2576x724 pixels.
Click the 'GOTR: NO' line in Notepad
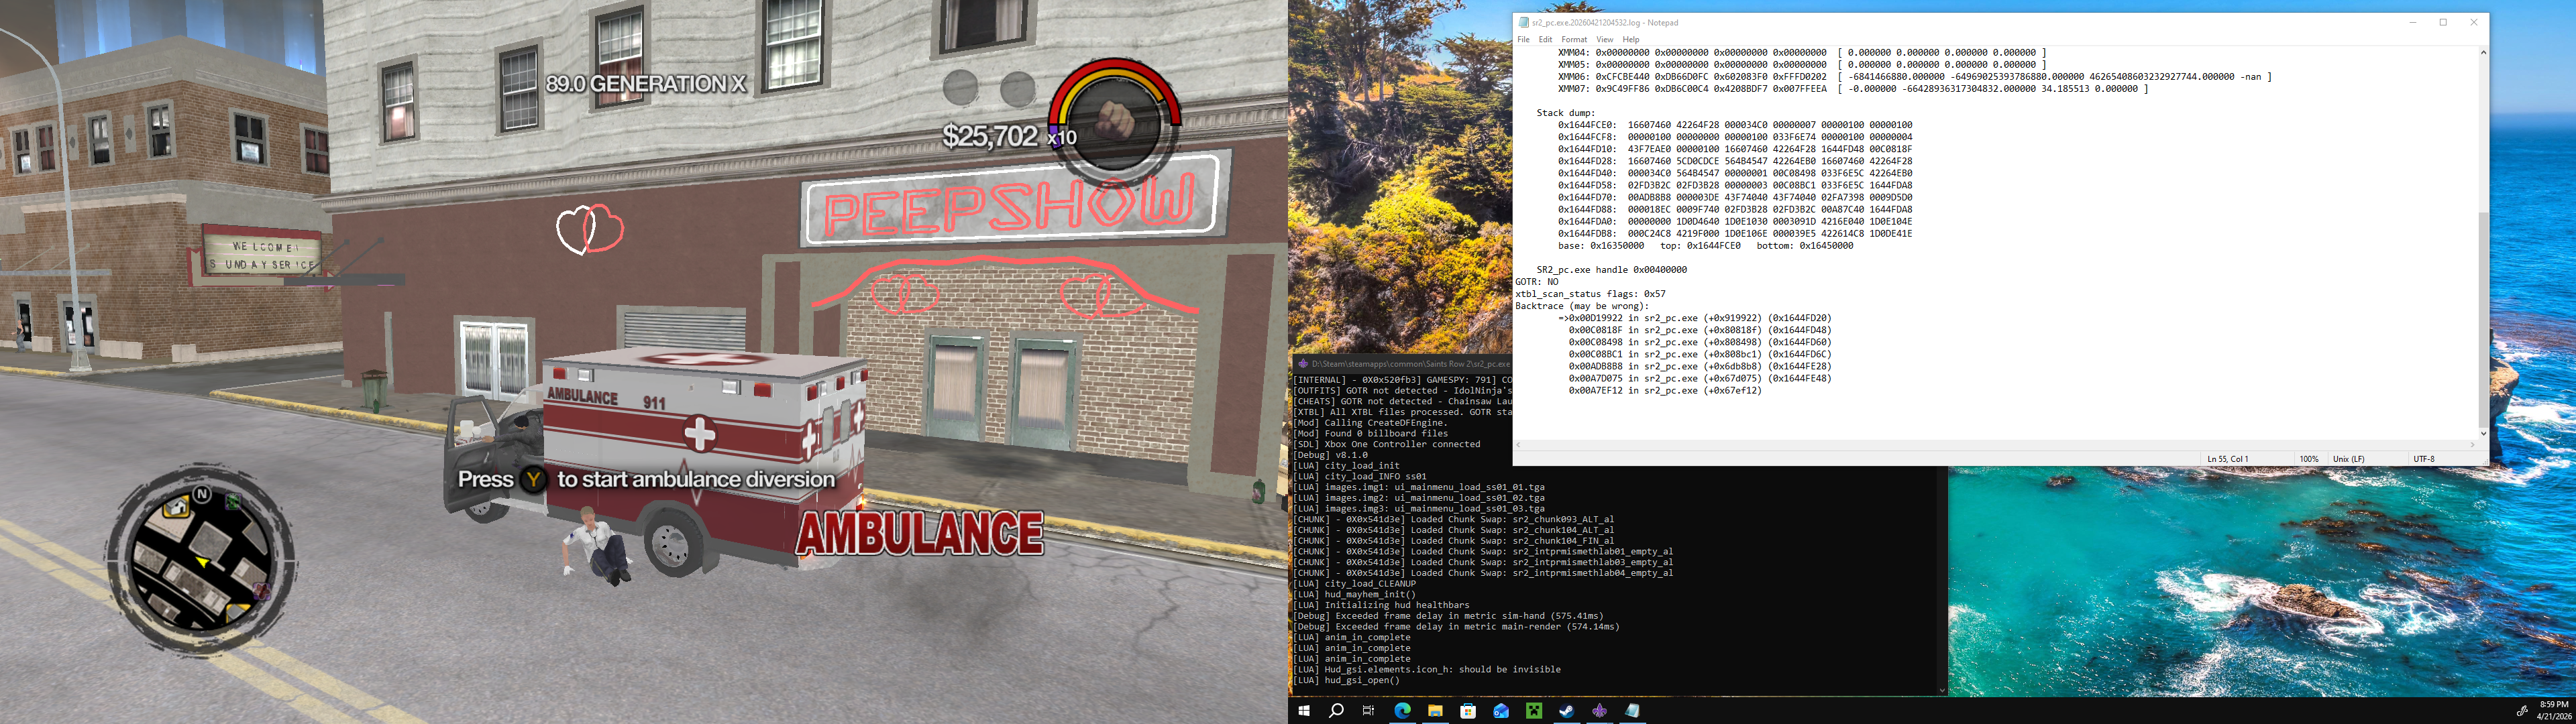[1536, 282]
